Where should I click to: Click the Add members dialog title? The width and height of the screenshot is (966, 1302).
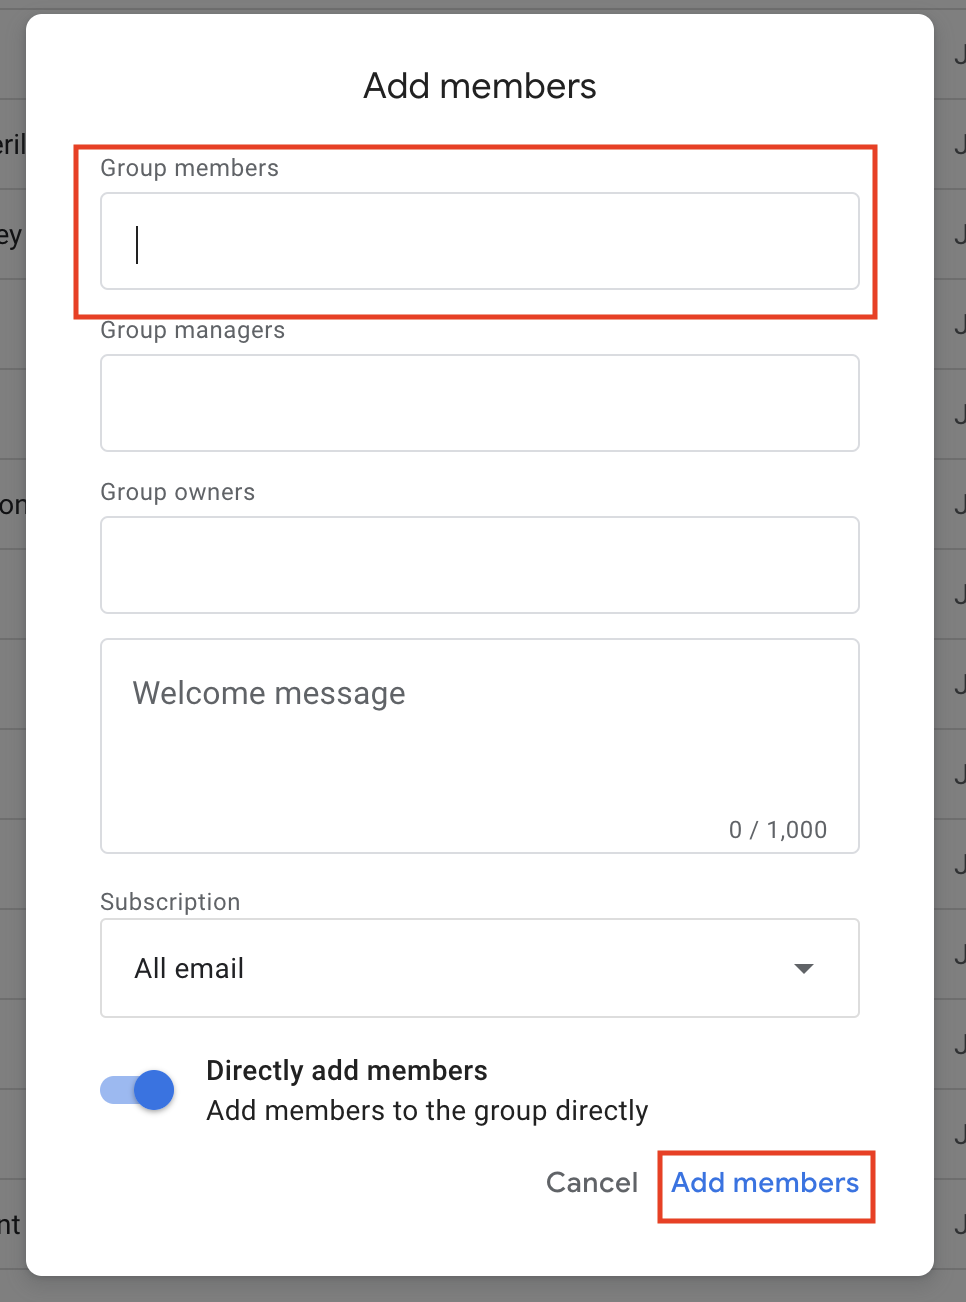point(480,86)
